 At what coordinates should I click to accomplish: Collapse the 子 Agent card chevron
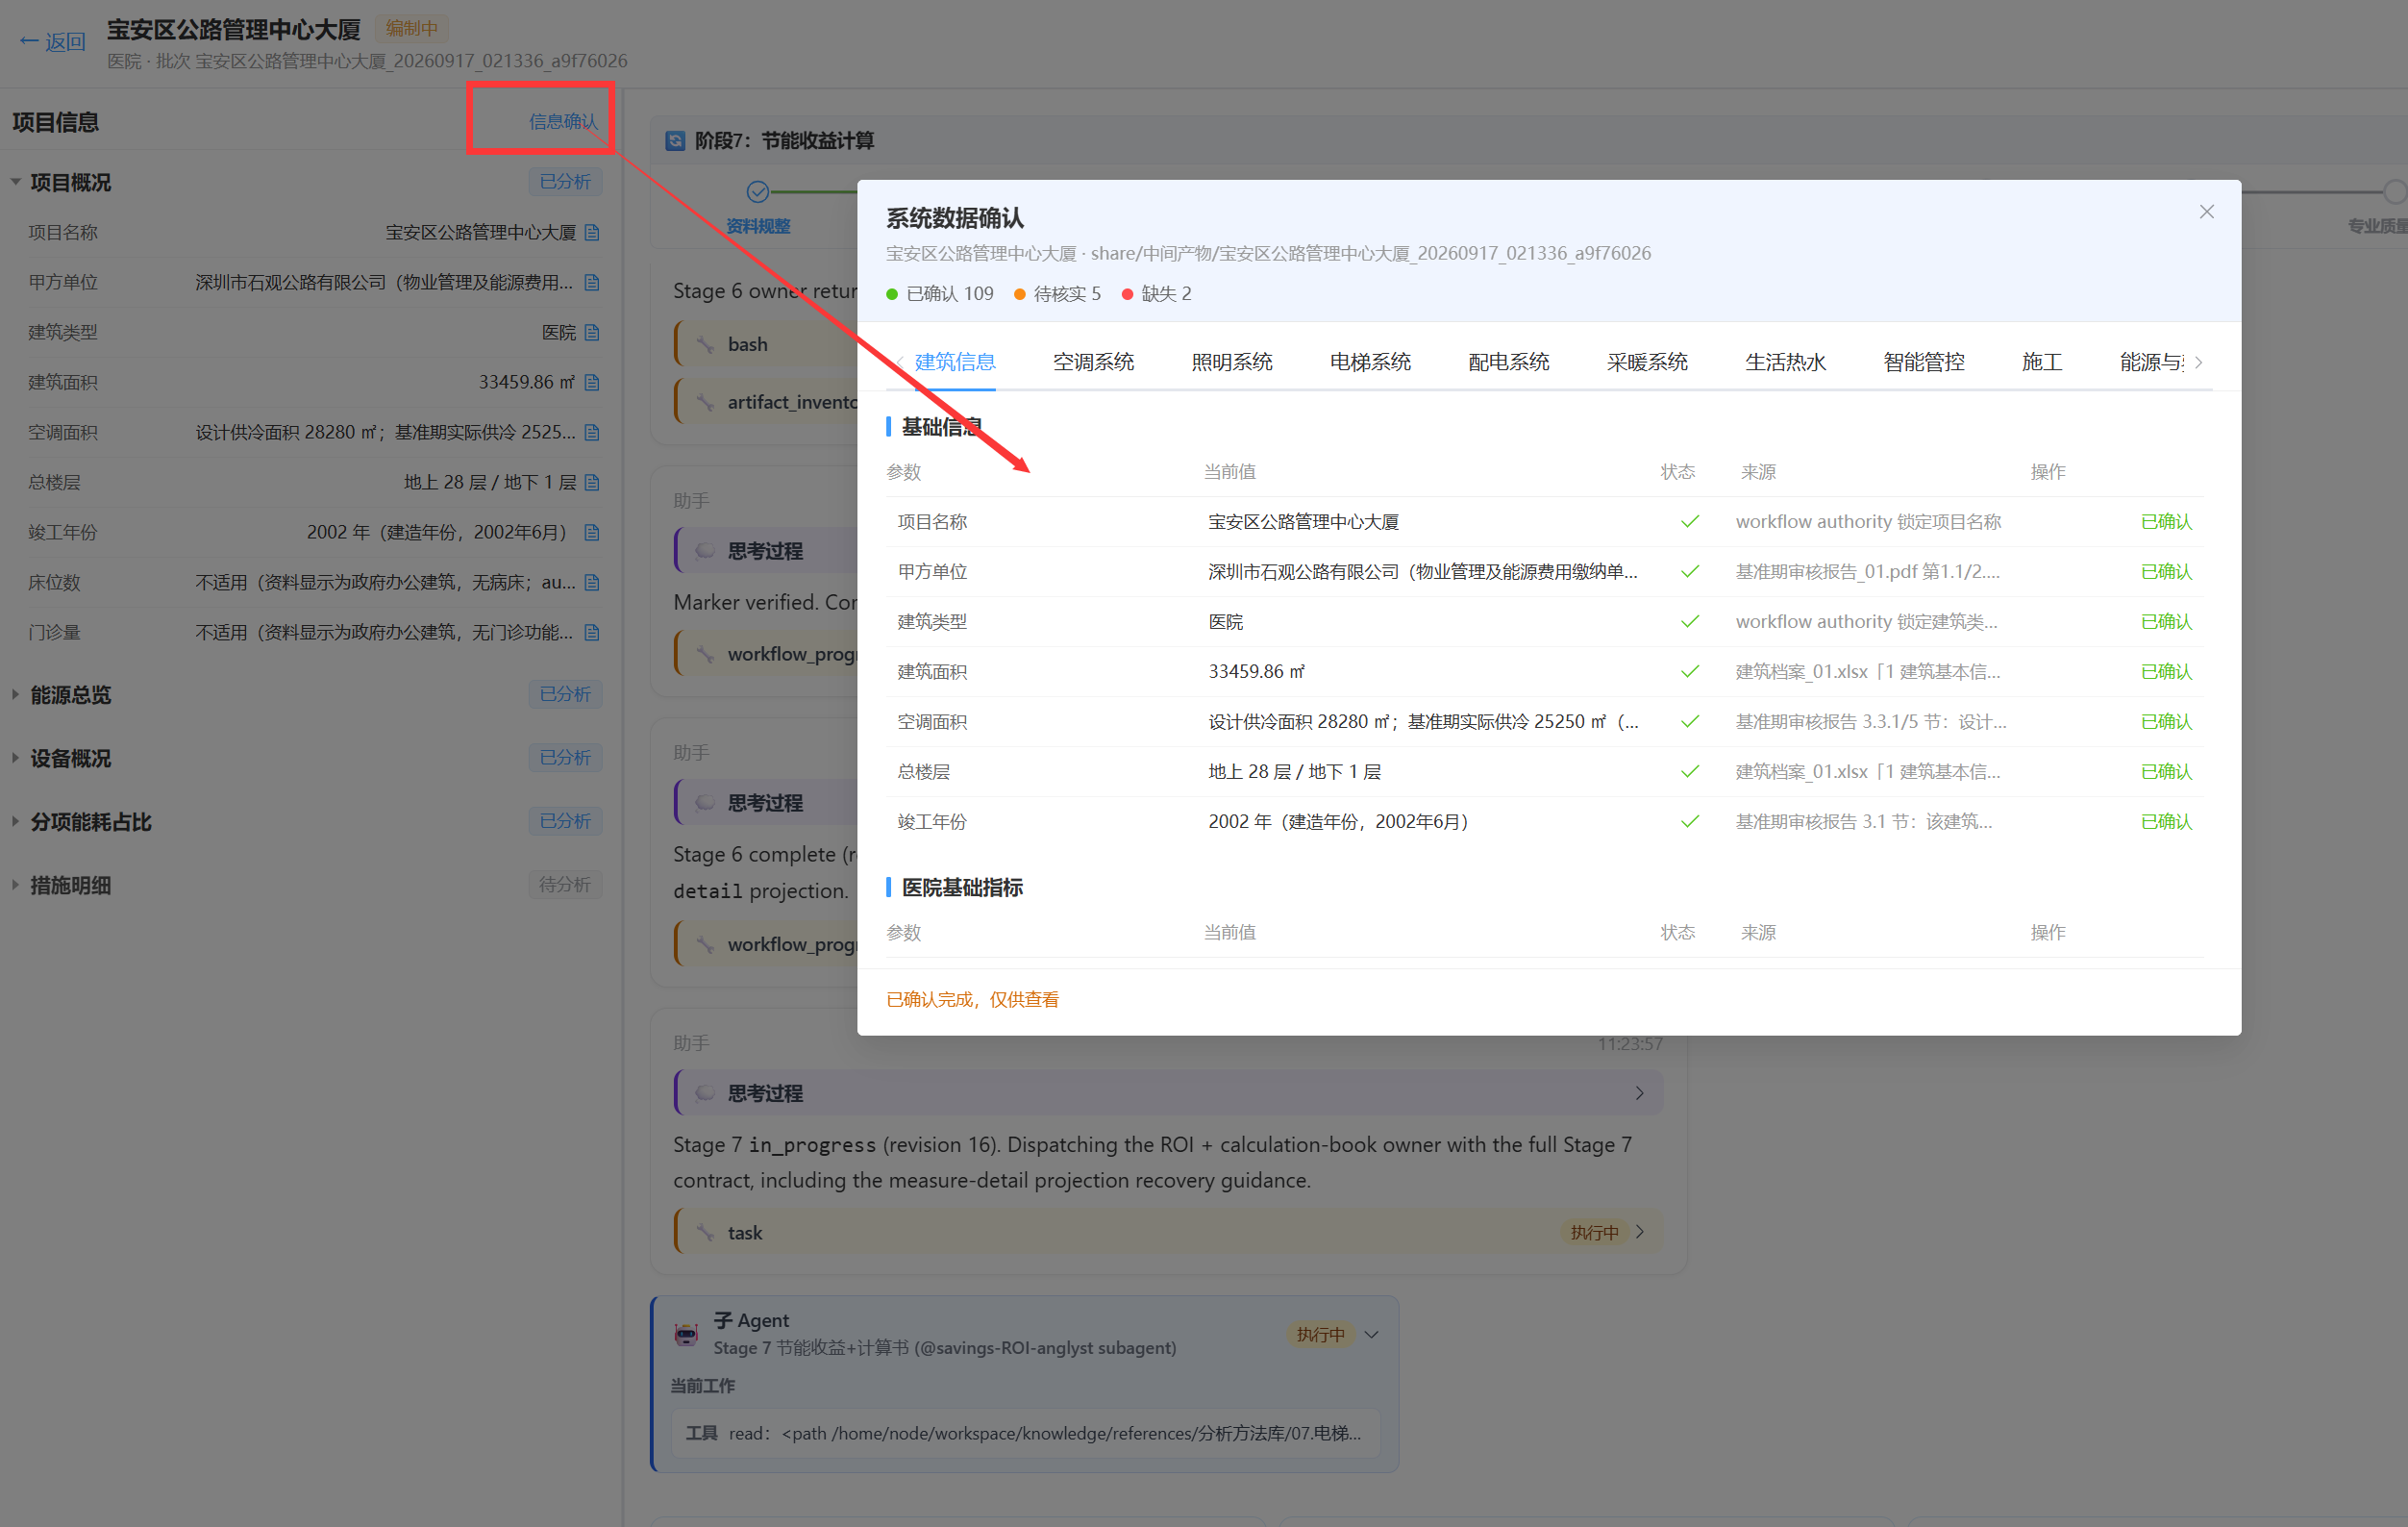coord(1372,1334)
